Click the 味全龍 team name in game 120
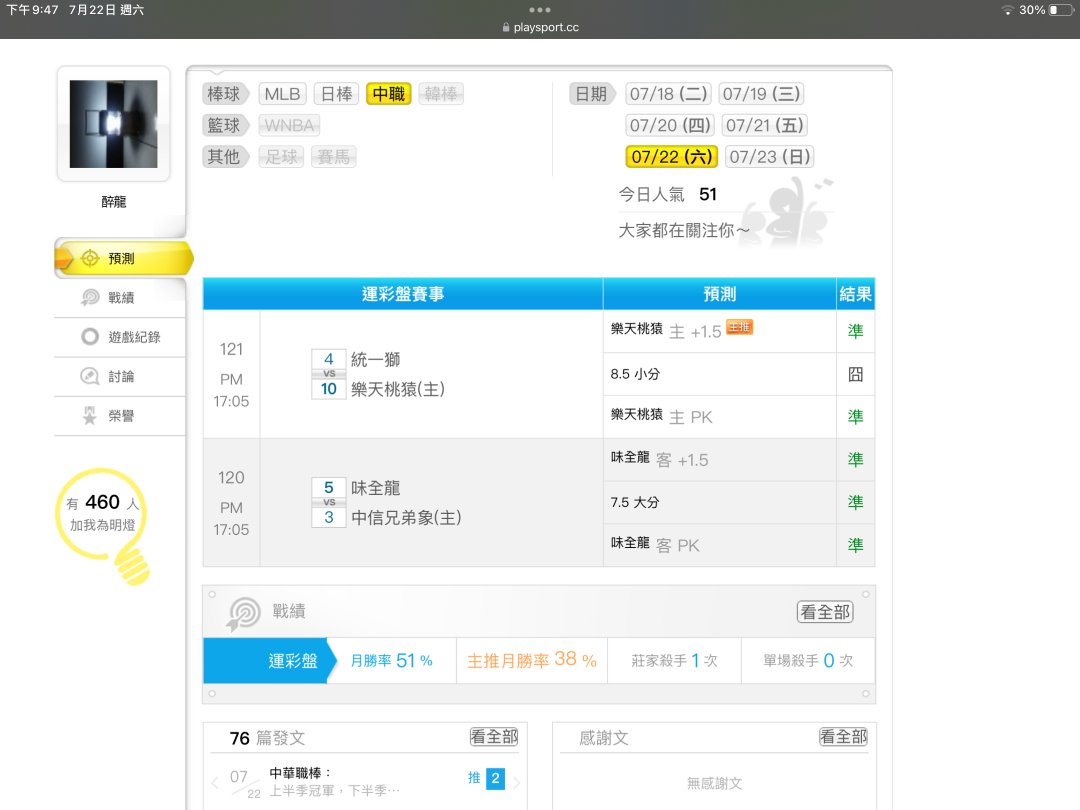 click(x=375, y=488)
